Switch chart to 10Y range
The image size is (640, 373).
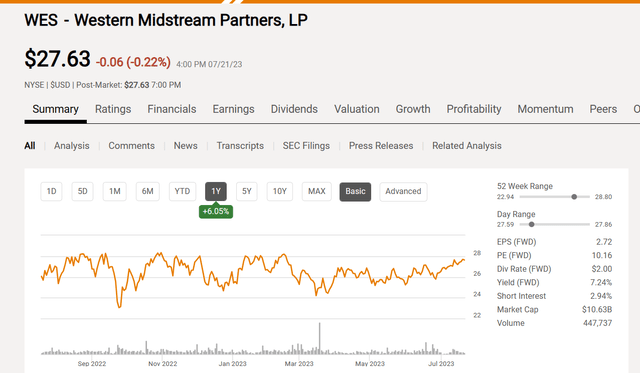pos(280,191)
